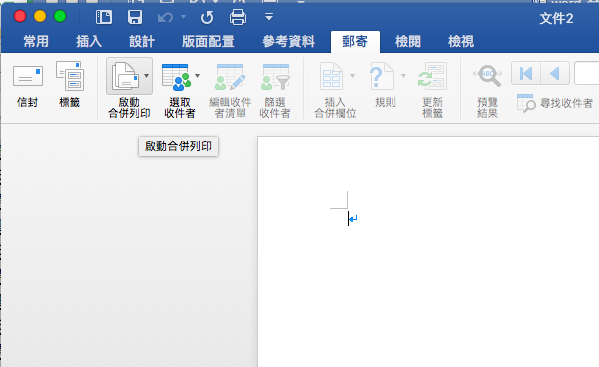
Task: Click the 標籤 labels icon
Action: click(x=70, y=76)
